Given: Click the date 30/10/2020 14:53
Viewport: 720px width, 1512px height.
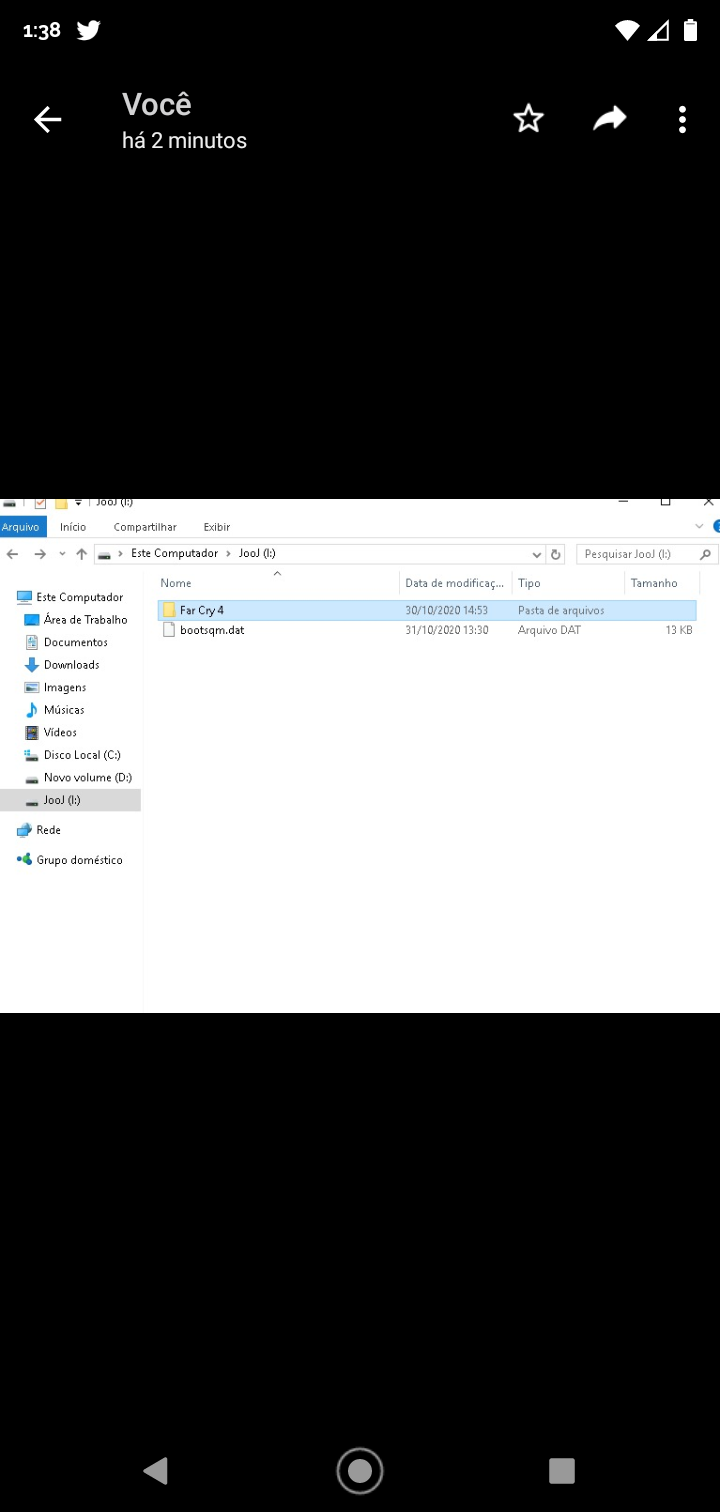Looking at the screenshot, I should [446, 610].
